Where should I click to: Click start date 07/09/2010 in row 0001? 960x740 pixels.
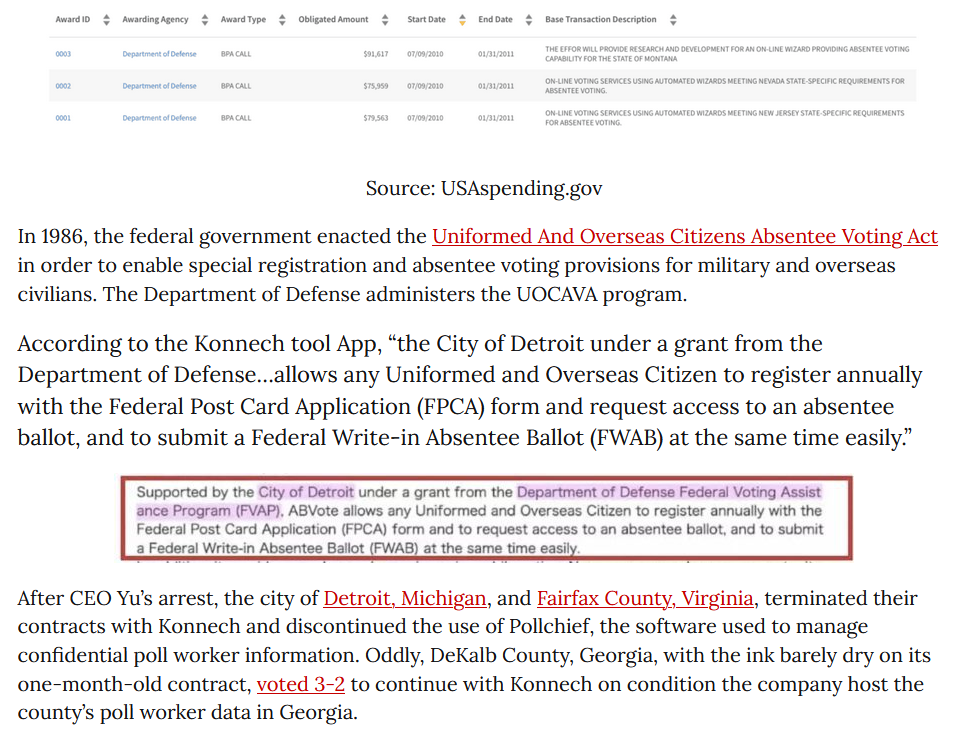click(x=425, y=118)
